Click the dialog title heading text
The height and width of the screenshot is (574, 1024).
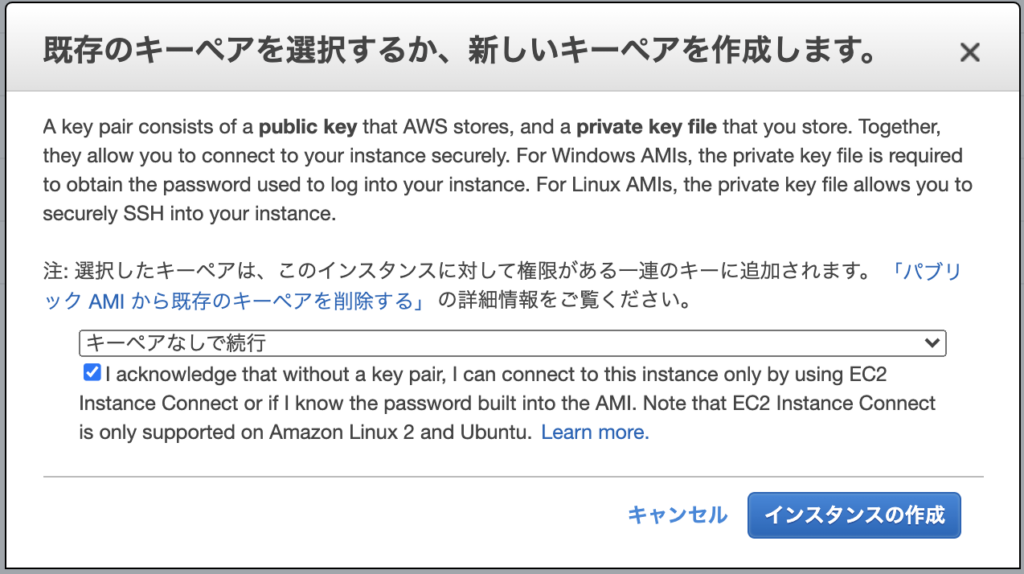(x=460, y=51)
